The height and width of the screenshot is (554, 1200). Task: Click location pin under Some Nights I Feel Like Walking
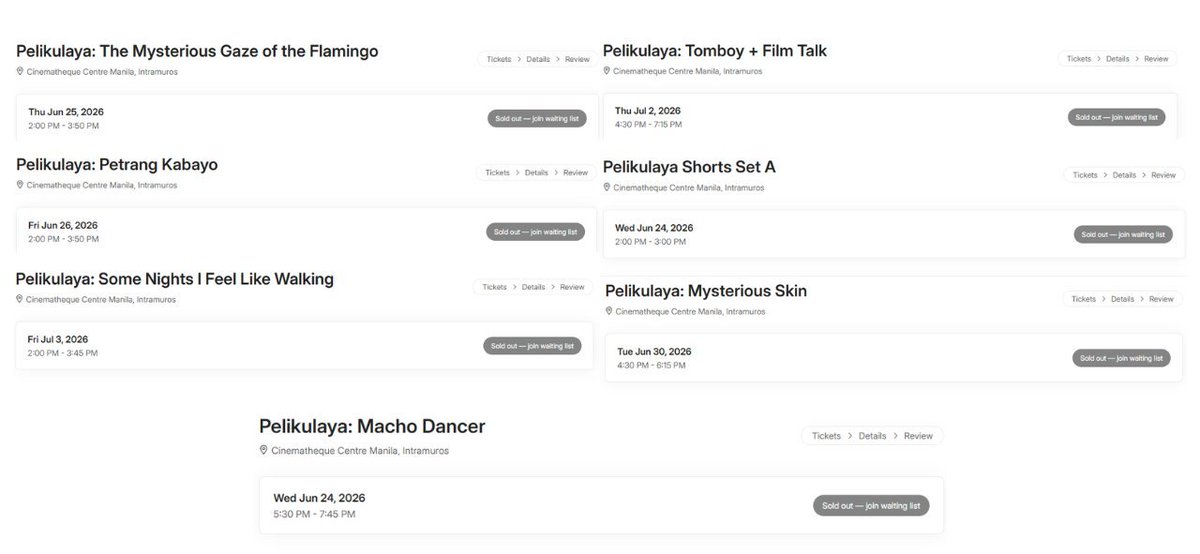click(20, 299)
